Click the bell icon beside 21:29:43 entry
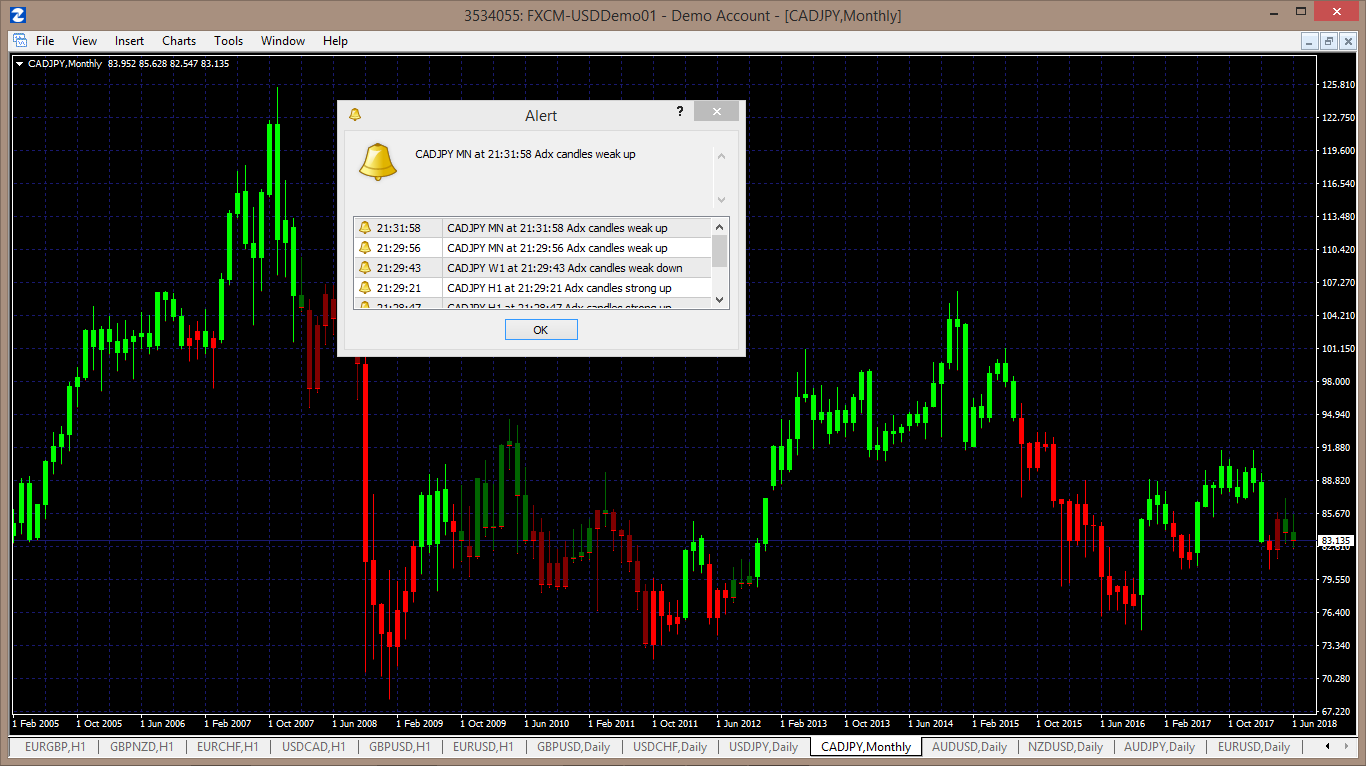The image size is (1366, 766). 365,268
